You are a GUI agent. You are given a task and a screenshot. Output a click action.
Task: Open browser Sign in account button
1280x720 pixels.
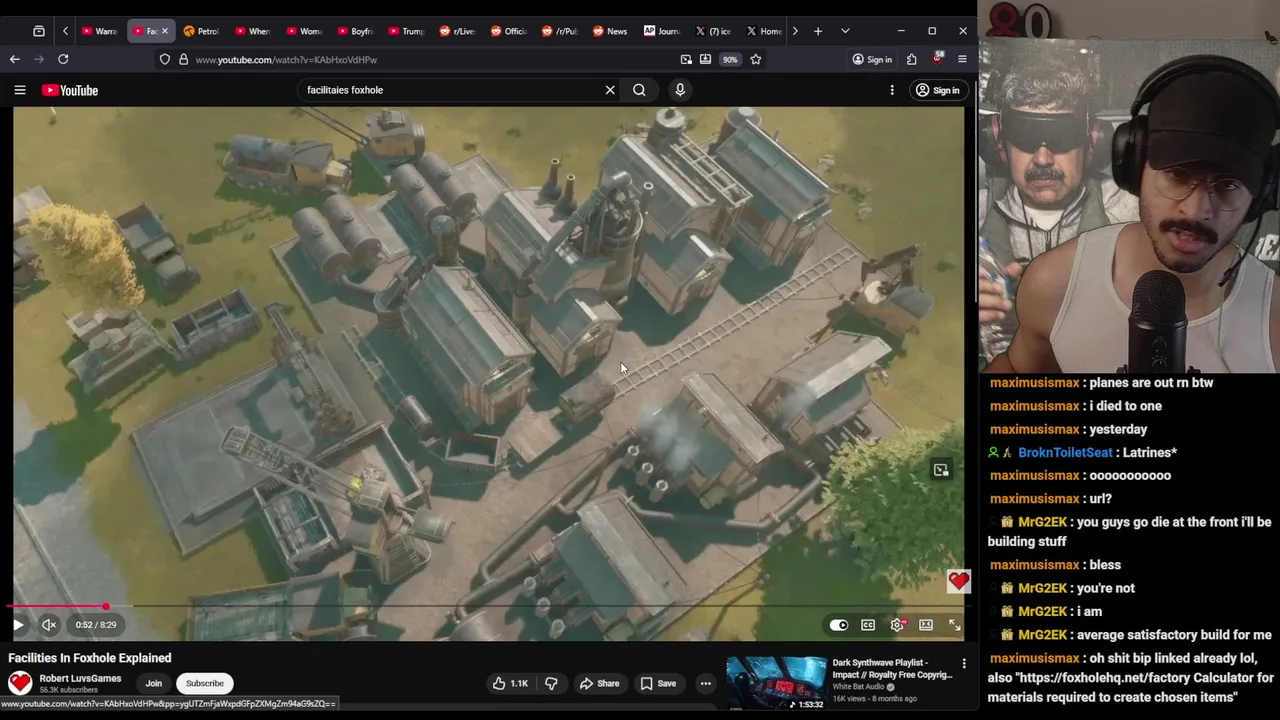[x=872, y=59]
